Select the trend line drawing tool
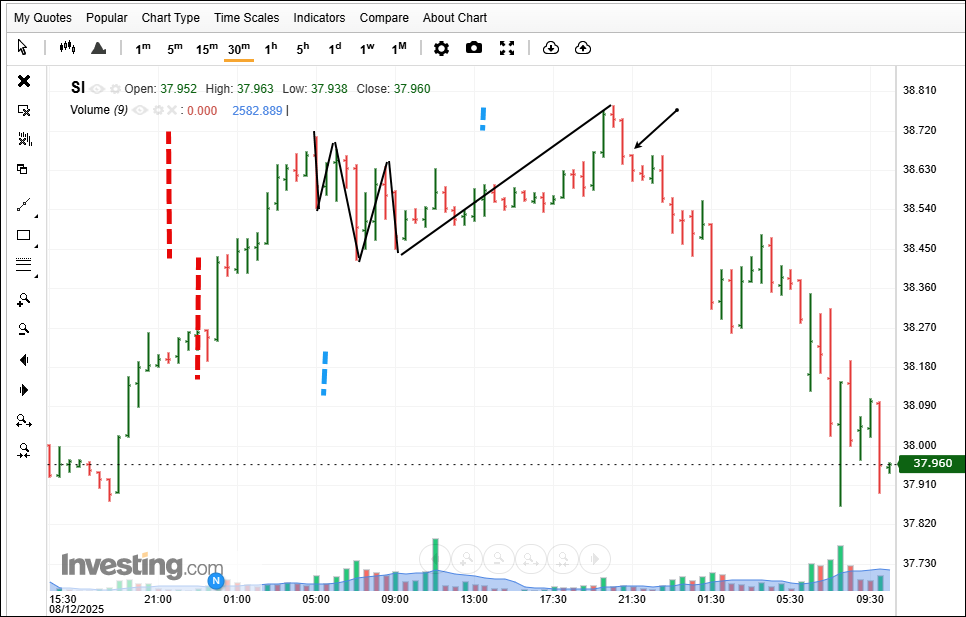 click(23, 205)
